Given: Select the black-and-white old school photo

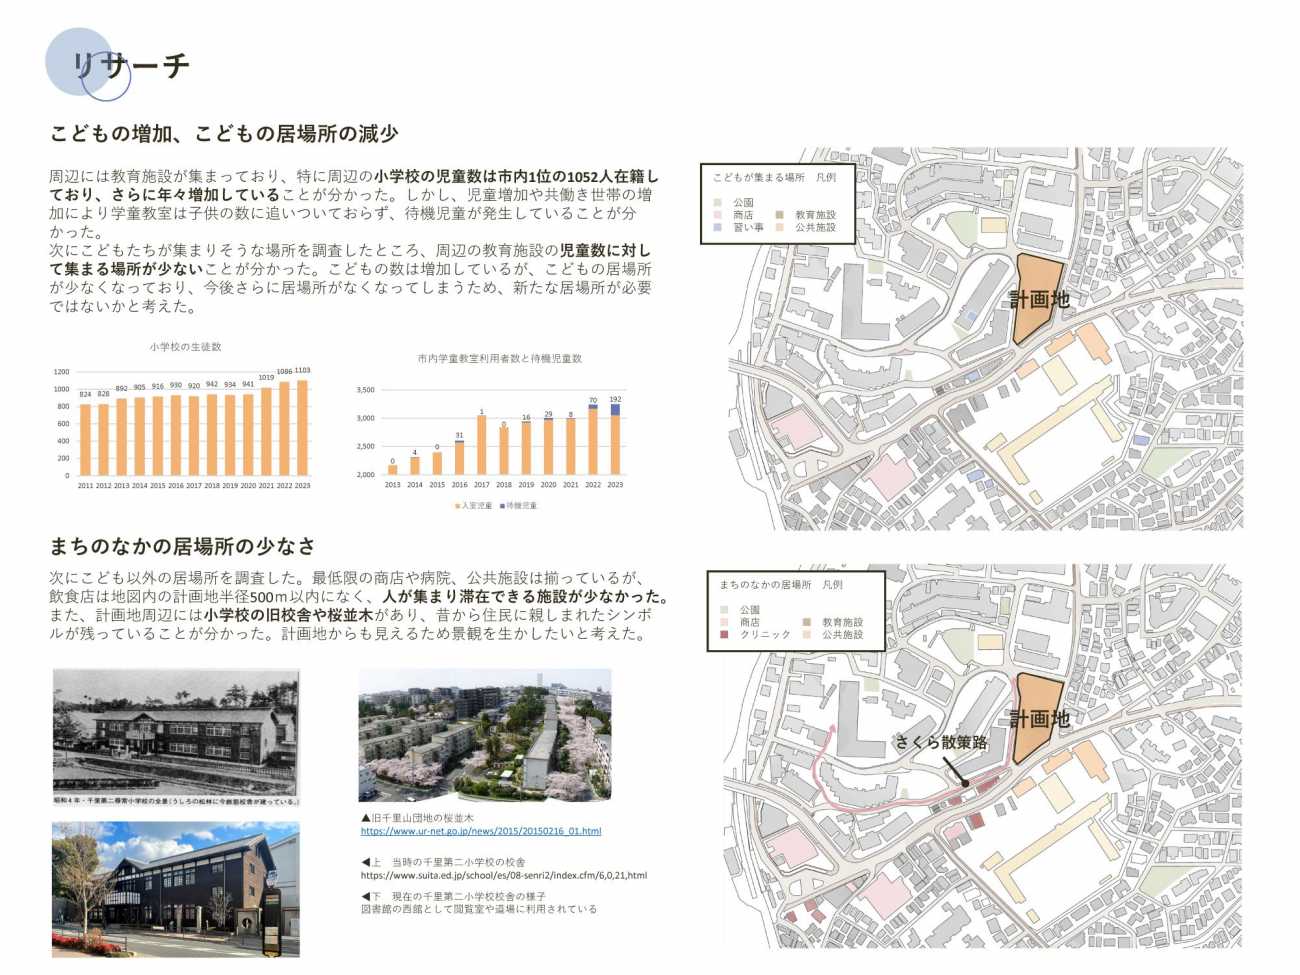Looking at the screenshot, I should click(x=176, y=738).
